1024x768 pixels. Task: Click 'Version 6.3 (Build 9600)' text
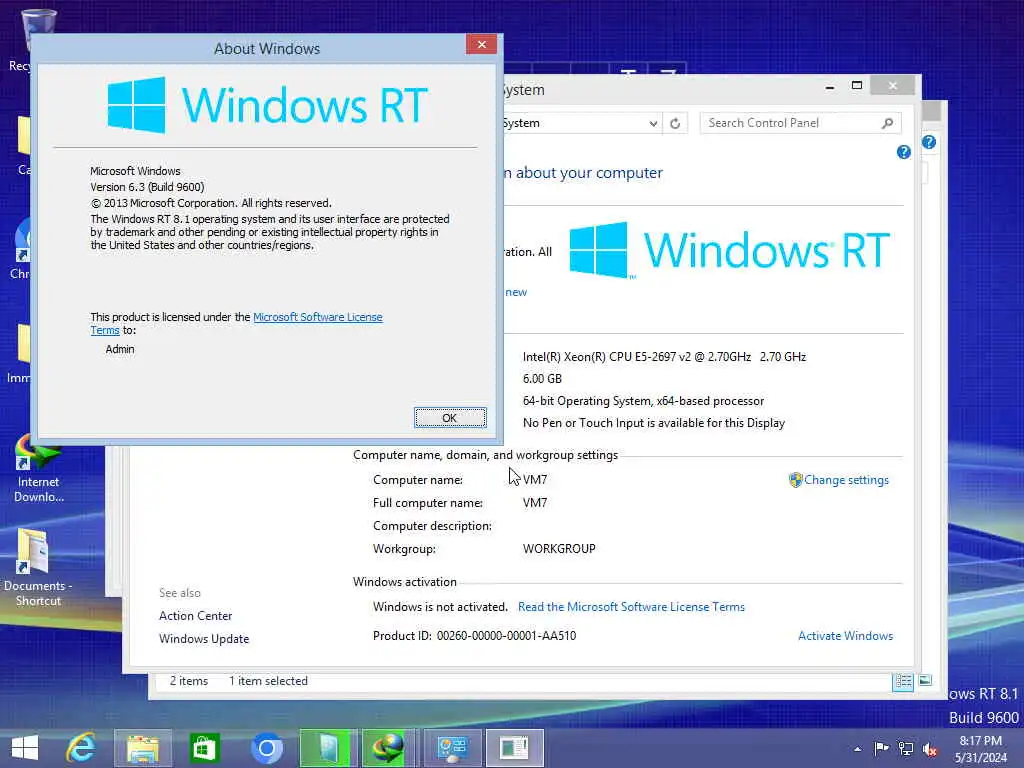[147, 187]
